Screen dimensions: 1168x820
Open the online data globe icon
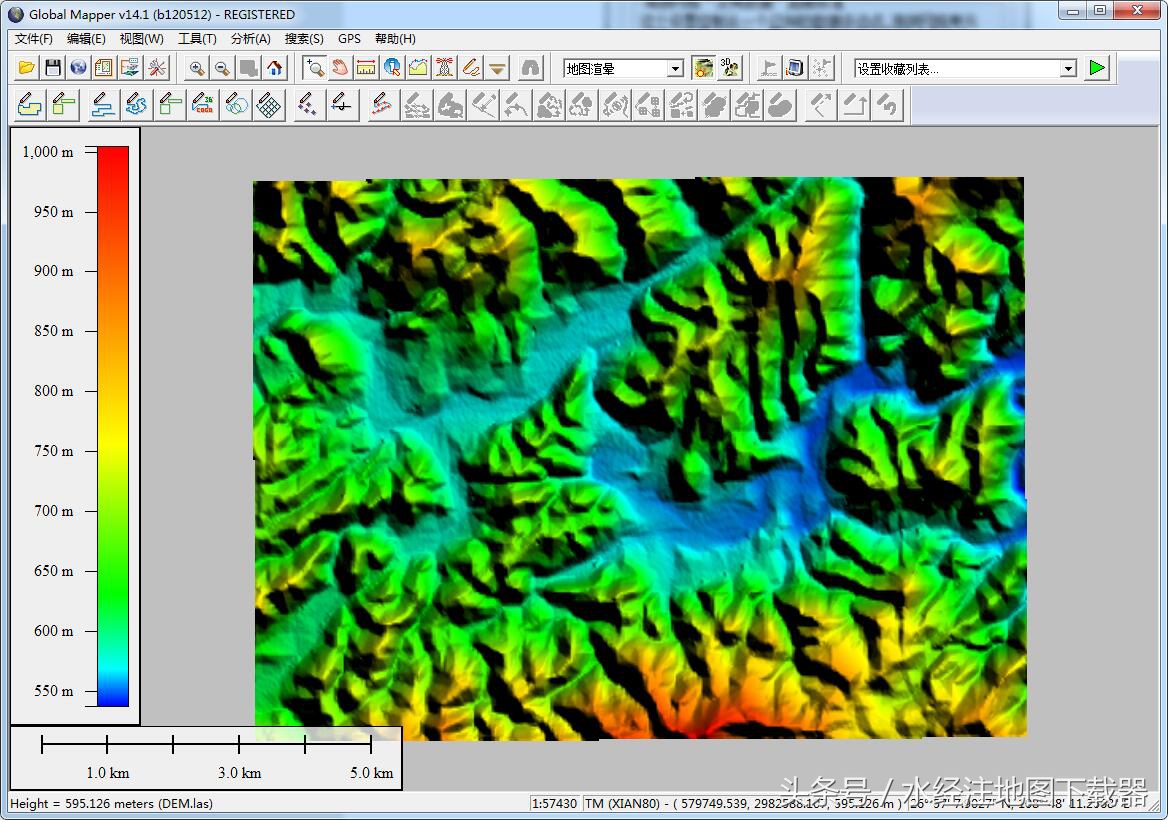coord(78,68)
